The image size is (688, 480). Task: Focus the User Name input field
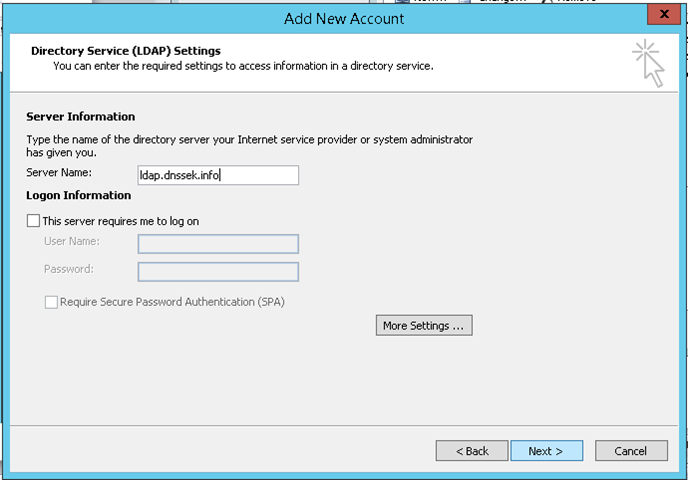click(218, 244)
